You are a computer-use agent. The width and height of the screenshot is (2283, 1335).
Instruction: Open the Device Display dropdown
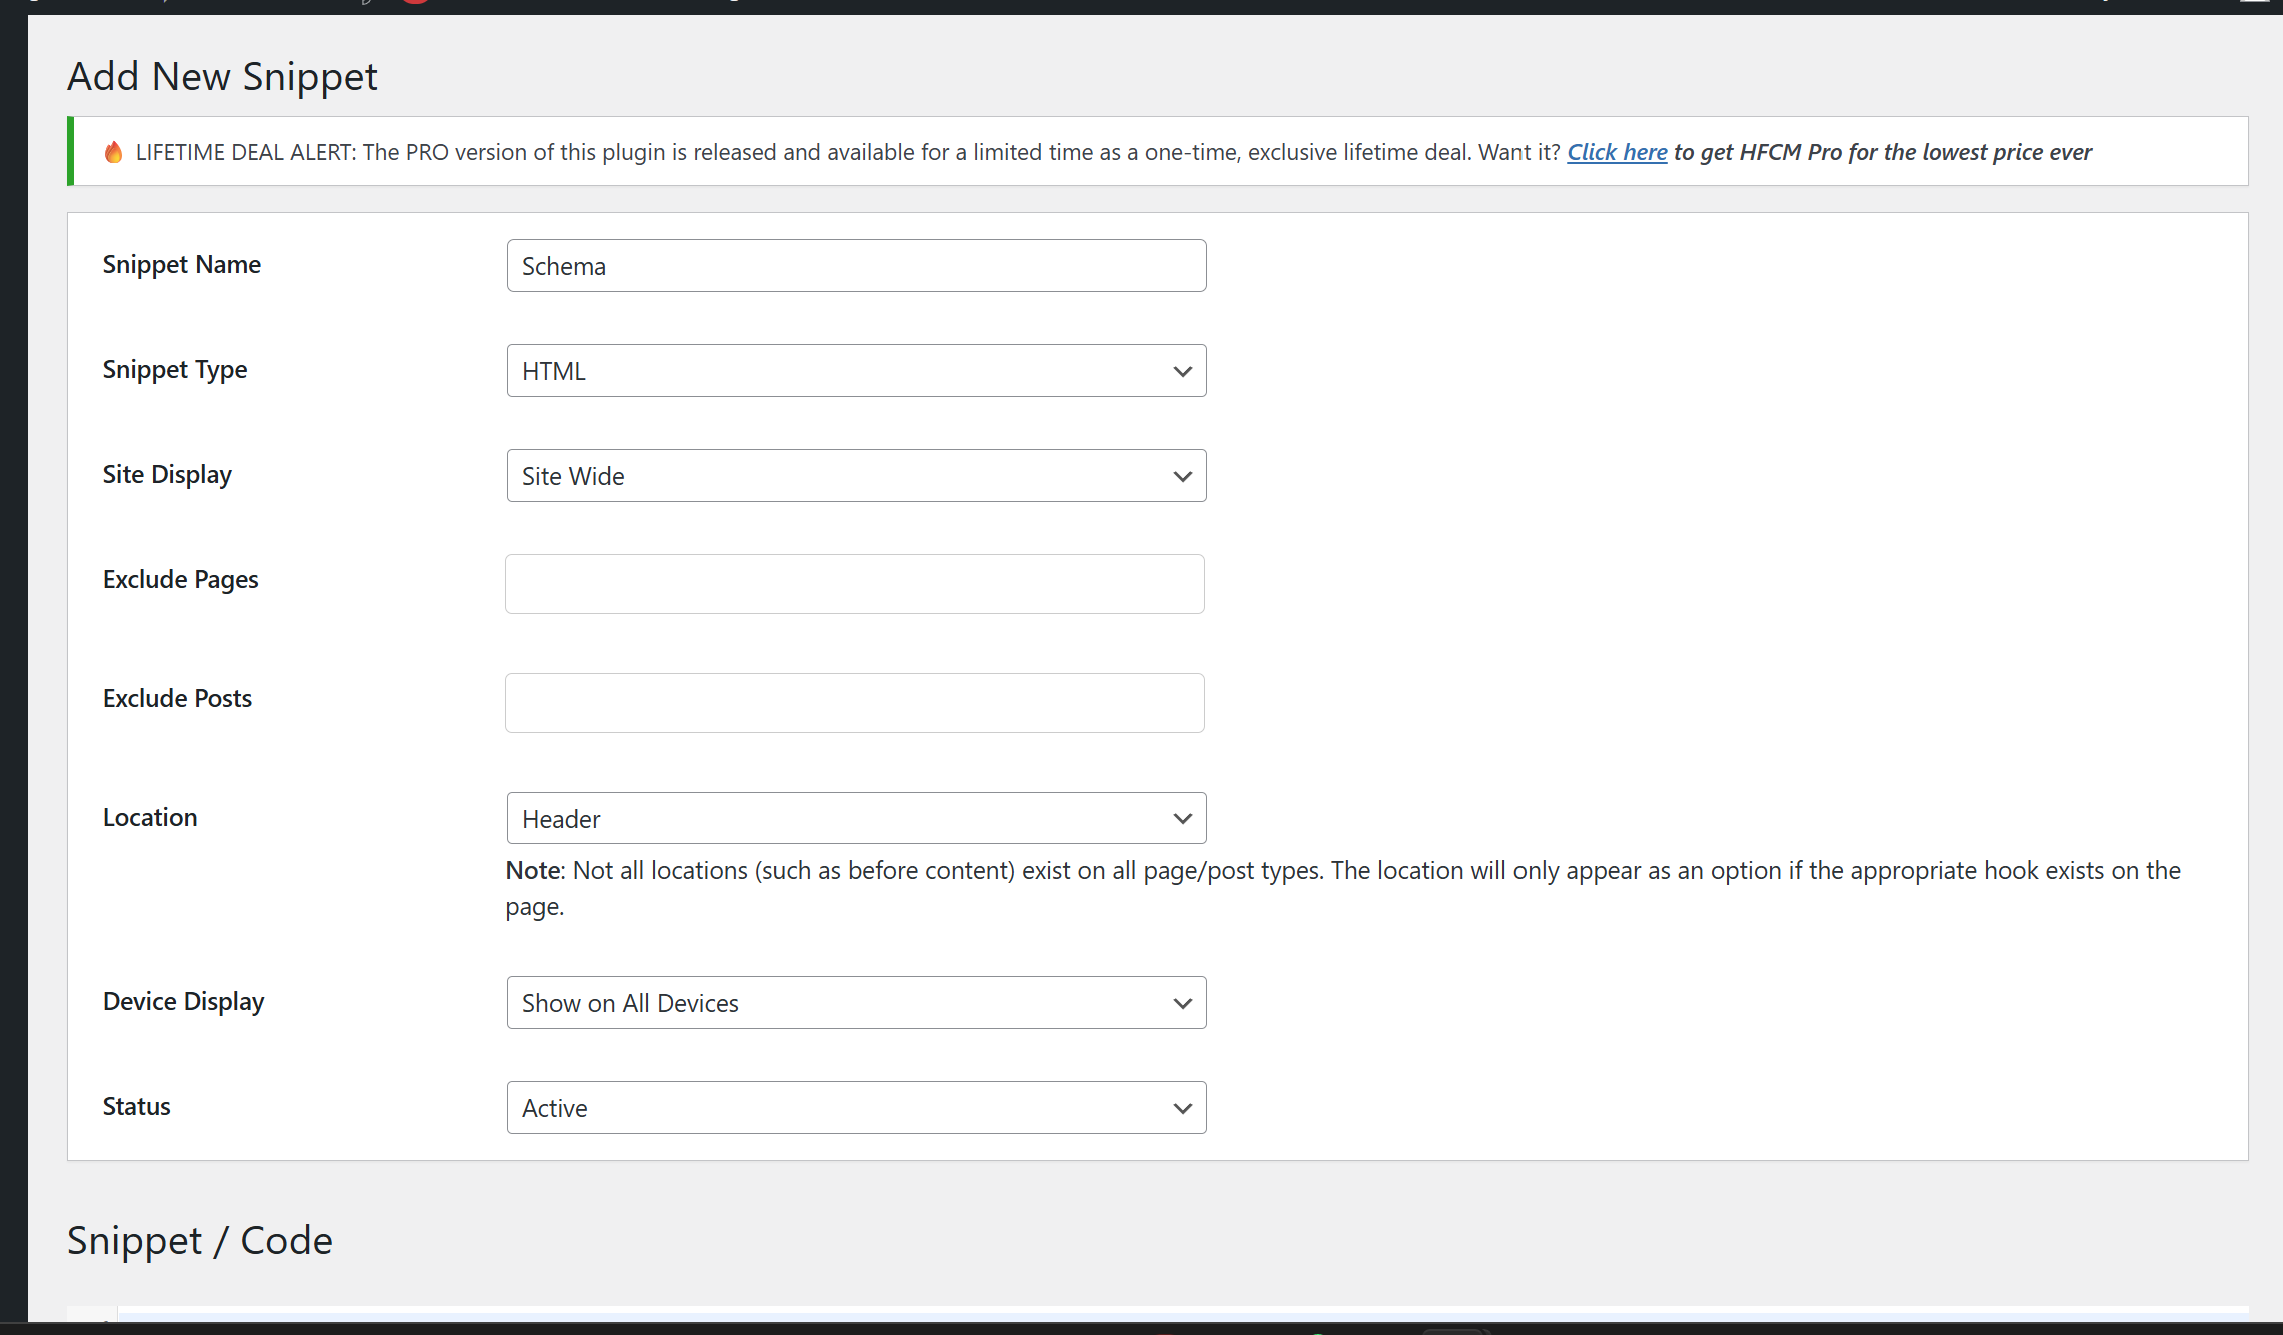point(855,1002)
